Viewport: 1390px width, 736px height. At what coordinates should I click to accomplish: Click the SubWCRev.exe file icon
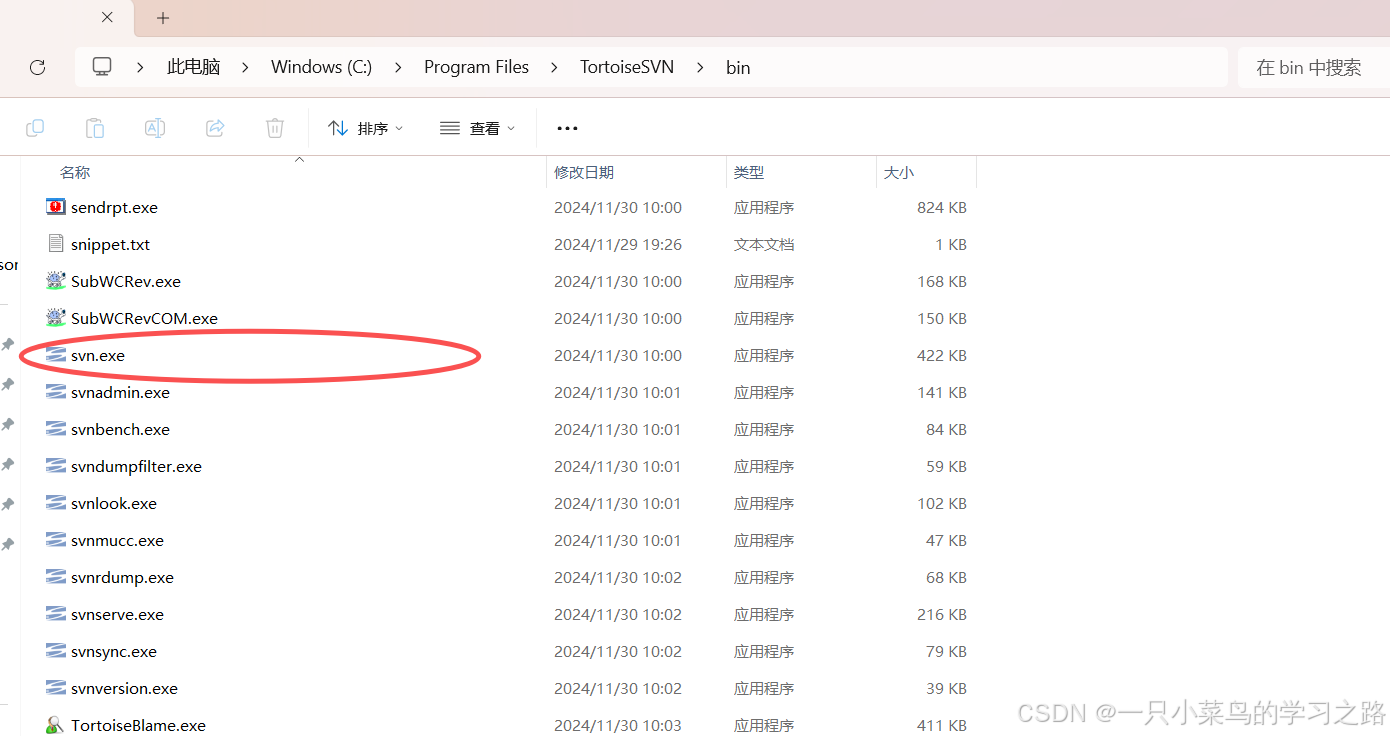56,281
